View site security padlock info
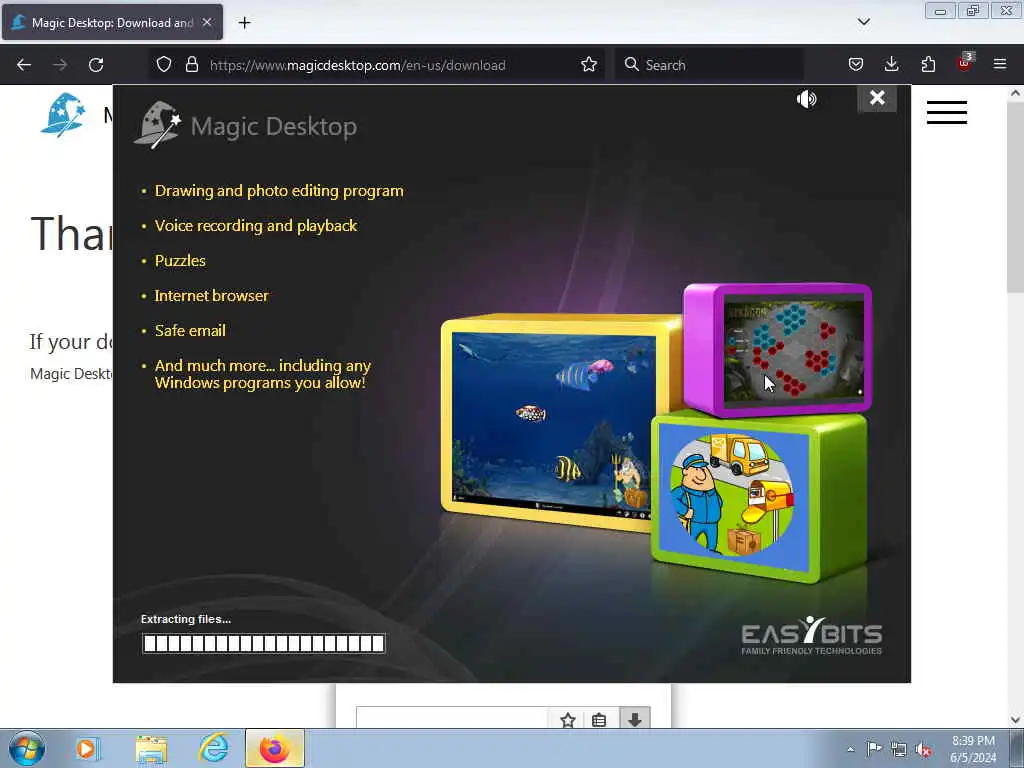The image size is (1024, 768). pos(191,64)
